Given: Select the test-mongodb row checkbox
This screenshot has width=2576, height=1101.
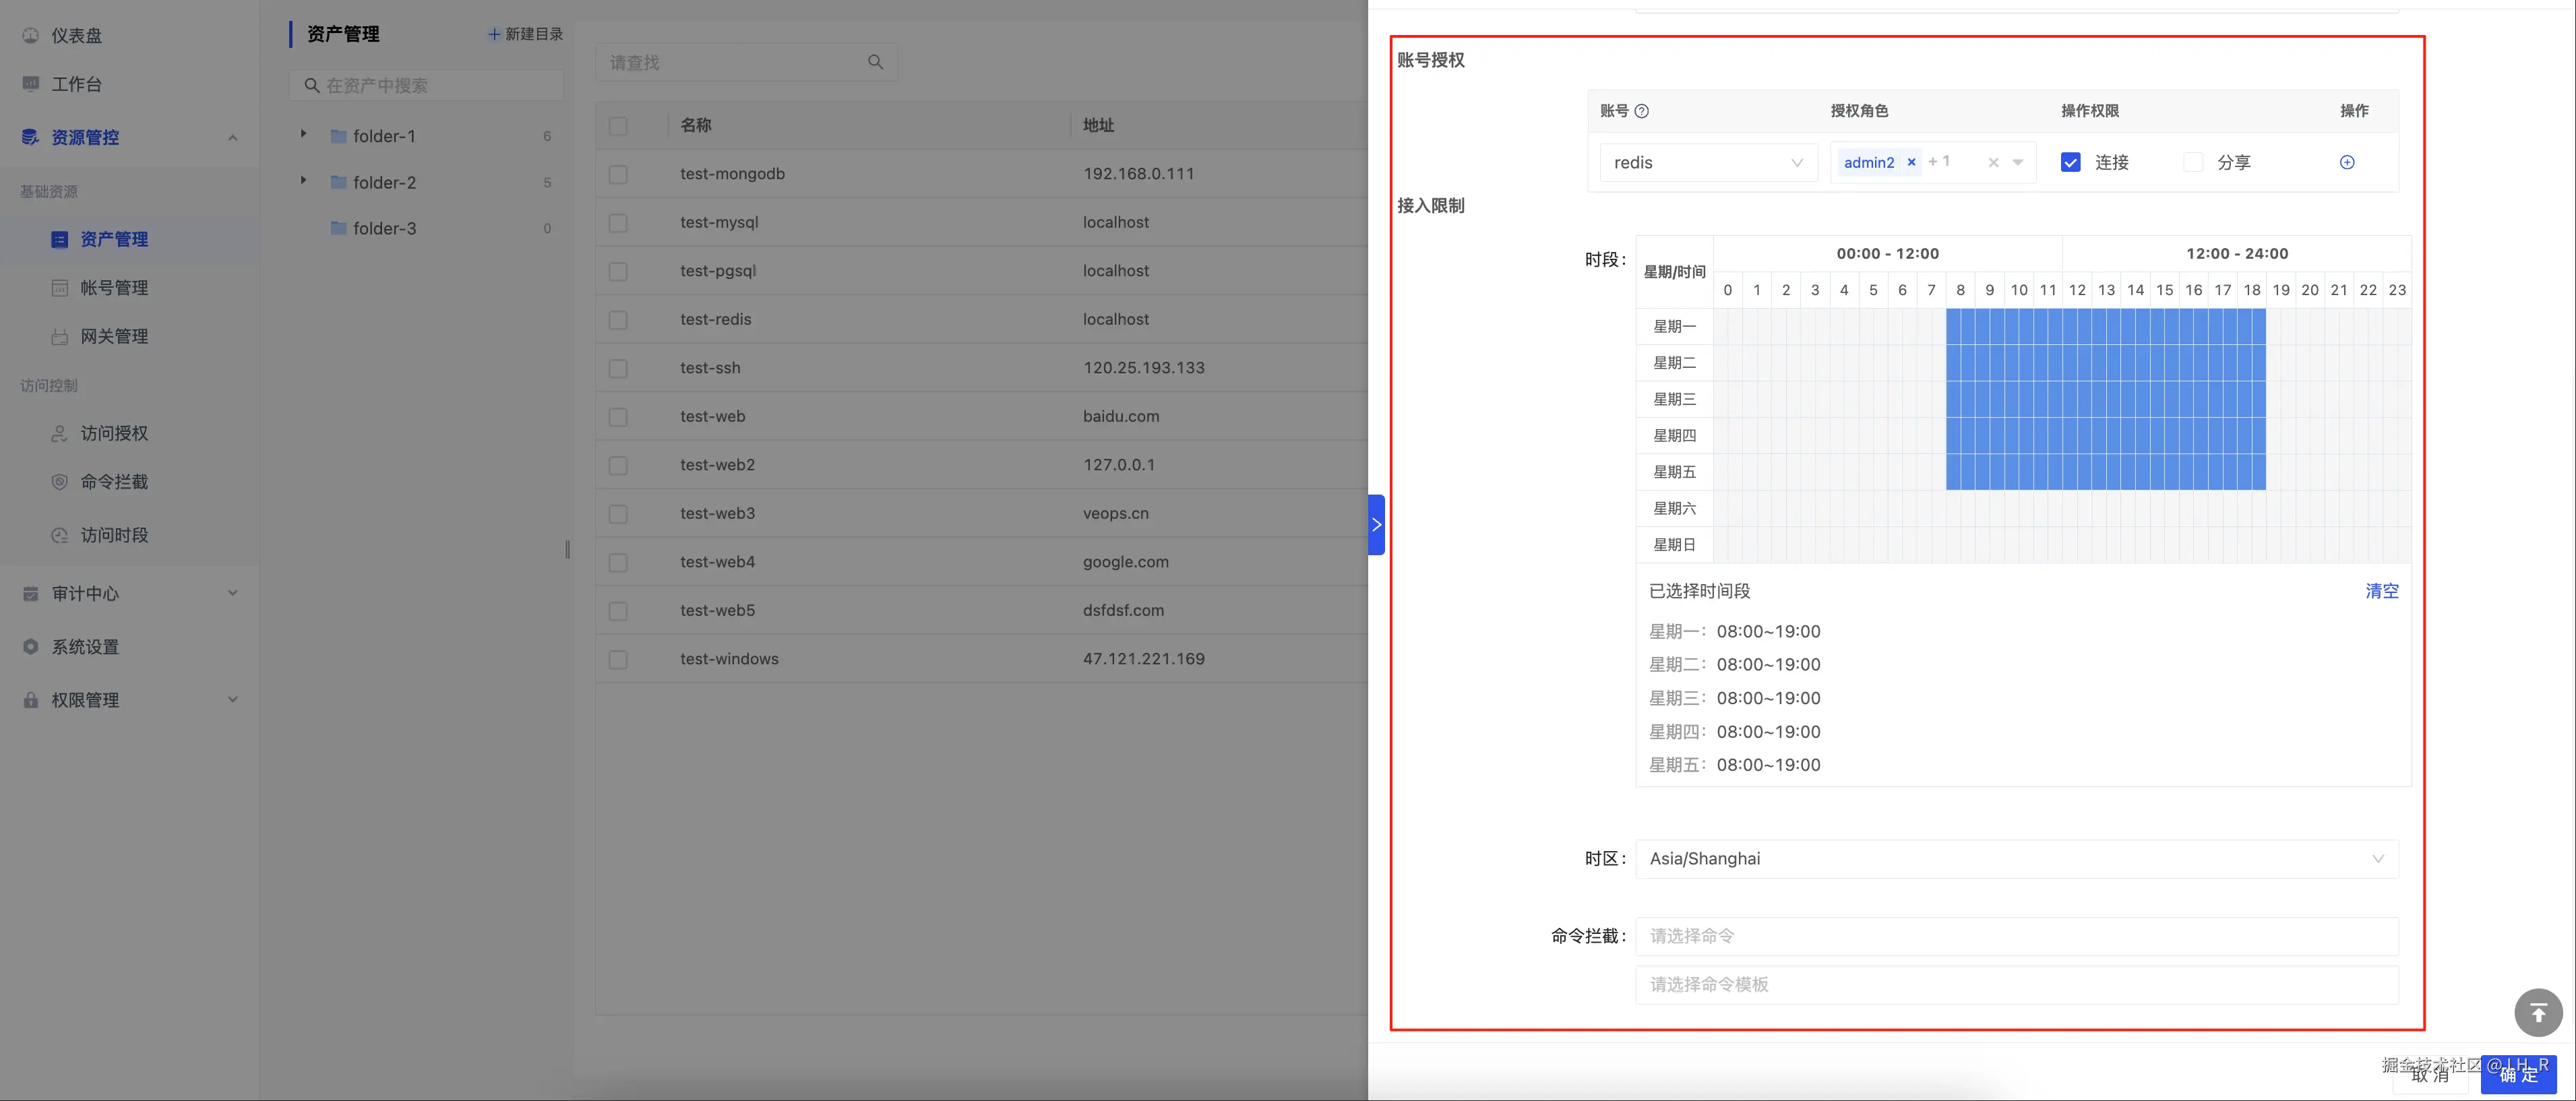Looking at the screenshot, I should pos(618,174).
